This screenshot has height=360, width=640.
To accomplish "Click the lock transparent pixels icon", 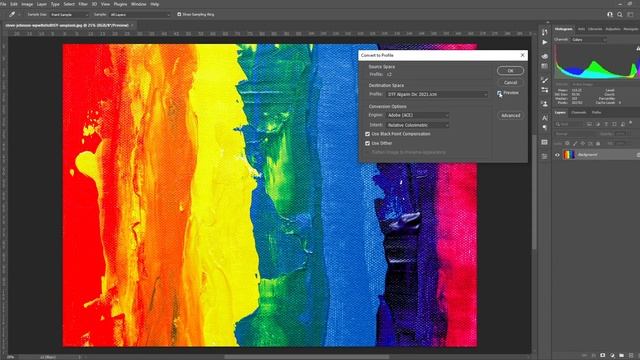I will tap(567, 143).
